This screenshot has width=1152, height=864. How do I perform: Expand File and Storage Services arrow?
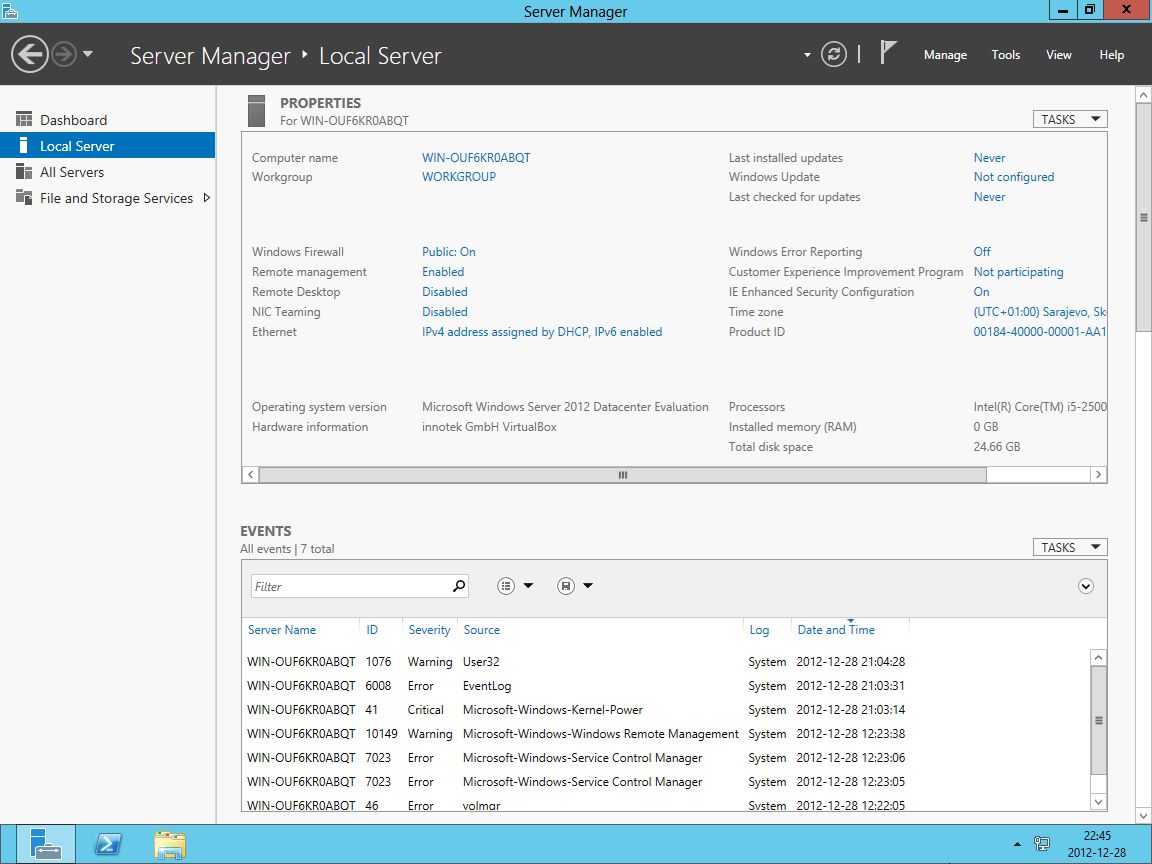206,198
